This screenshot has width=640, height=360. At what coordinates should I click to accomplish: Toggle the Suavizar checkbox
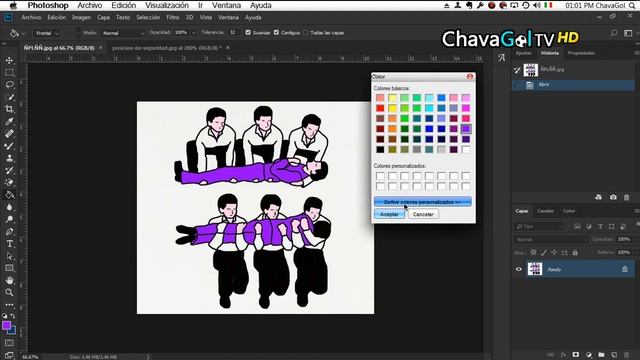pyautogui.click(x=248, y=32)
